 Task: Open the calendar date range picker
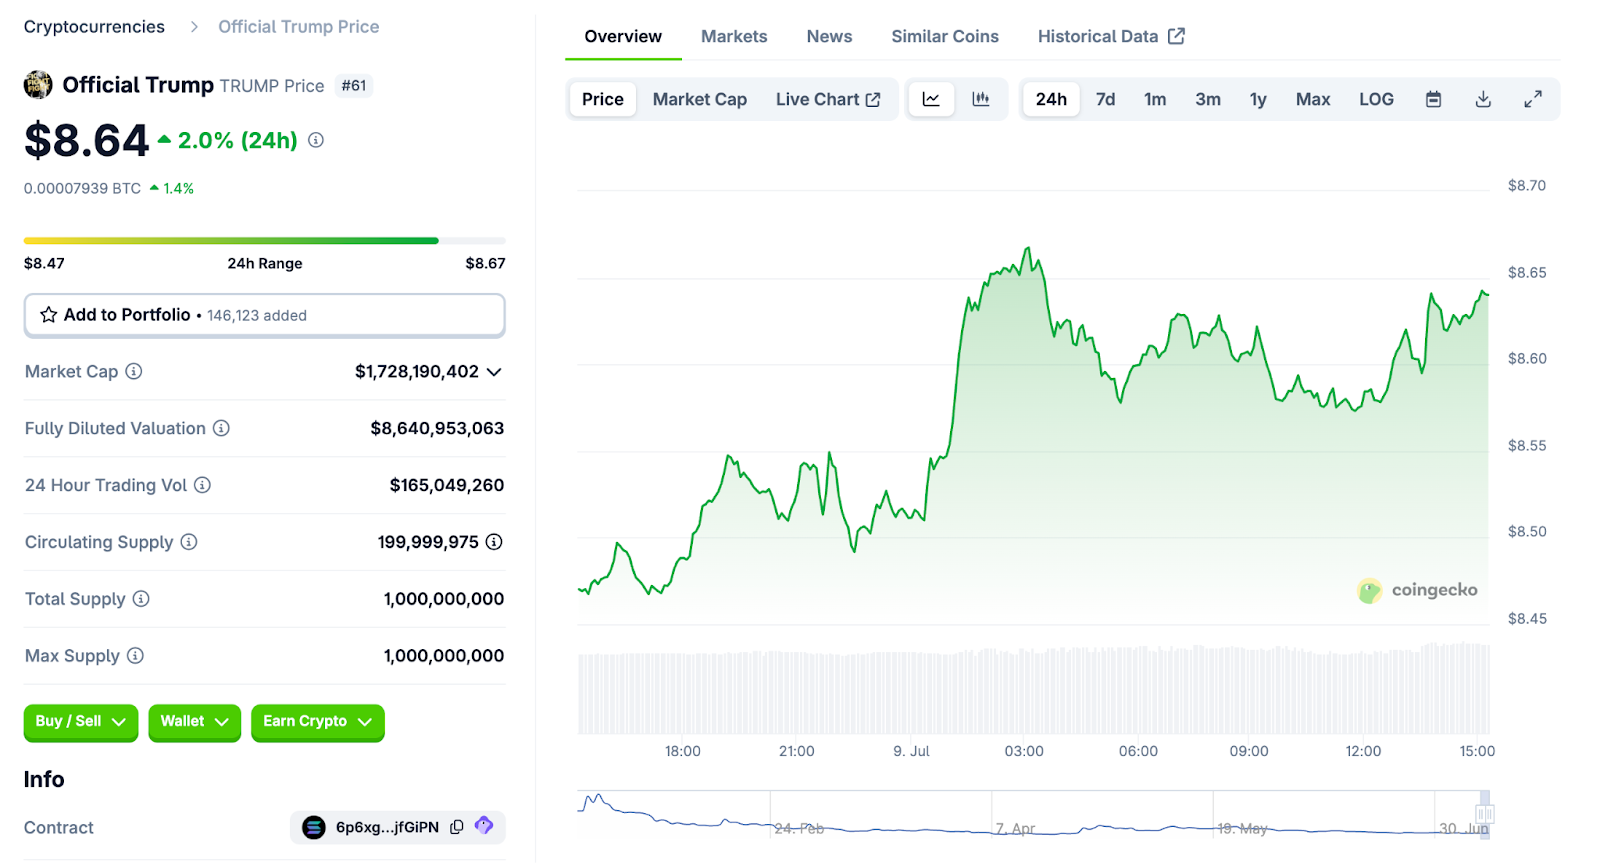1433,99
